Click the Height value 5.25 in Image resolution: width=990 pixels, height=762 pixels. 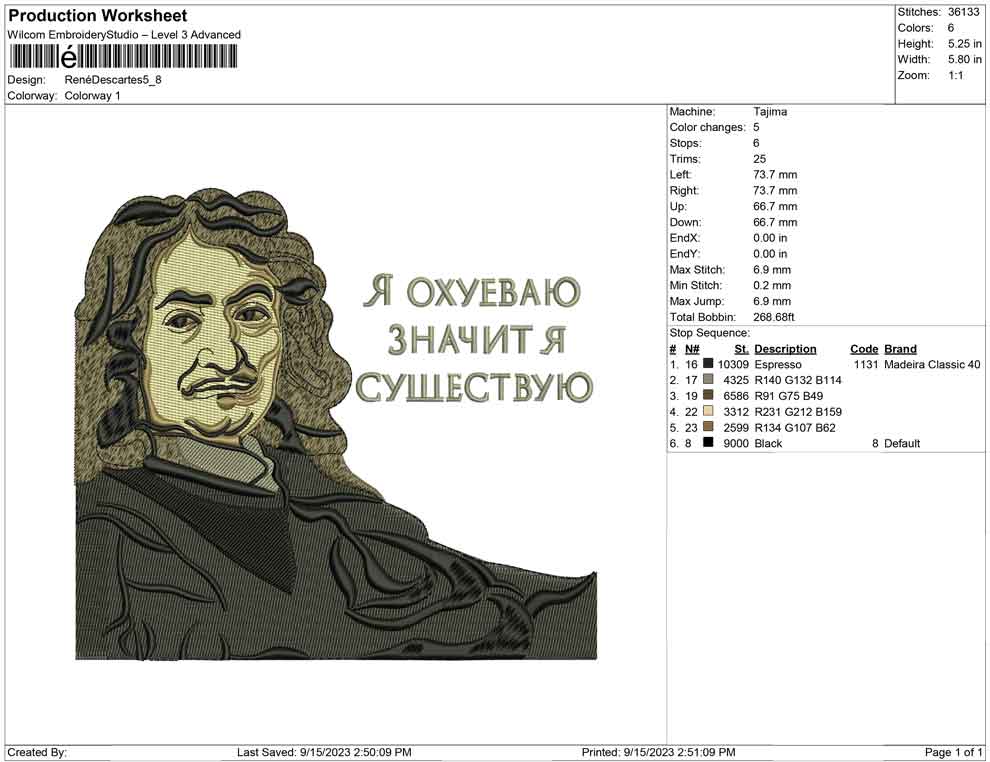(x=965, y=44)
